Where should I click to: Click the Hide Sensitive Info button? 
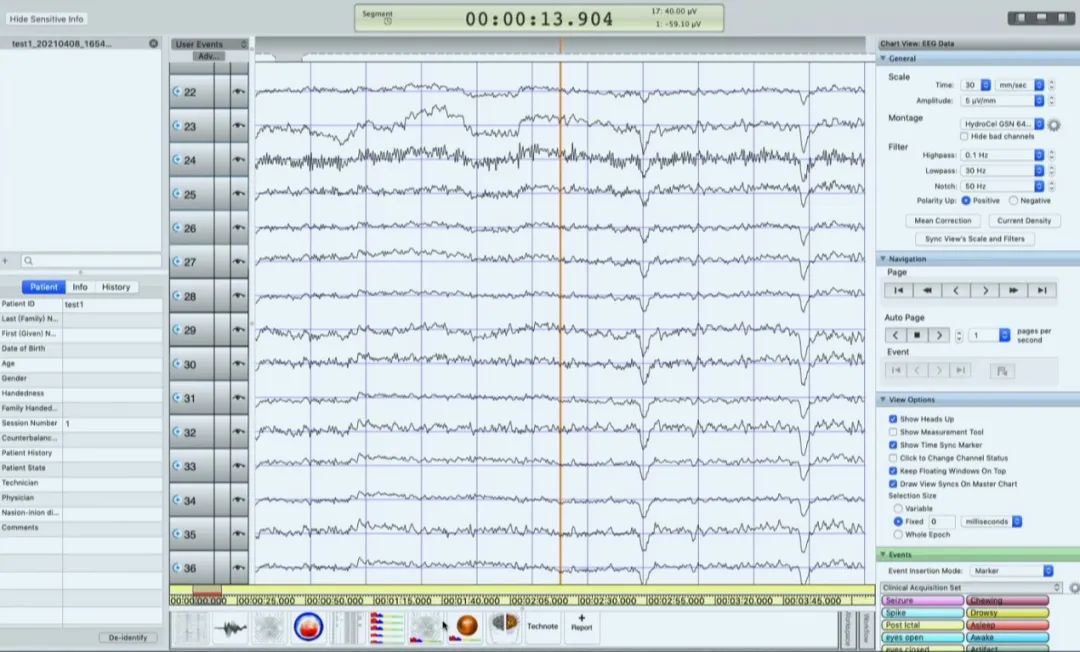(x=47, y=19)
